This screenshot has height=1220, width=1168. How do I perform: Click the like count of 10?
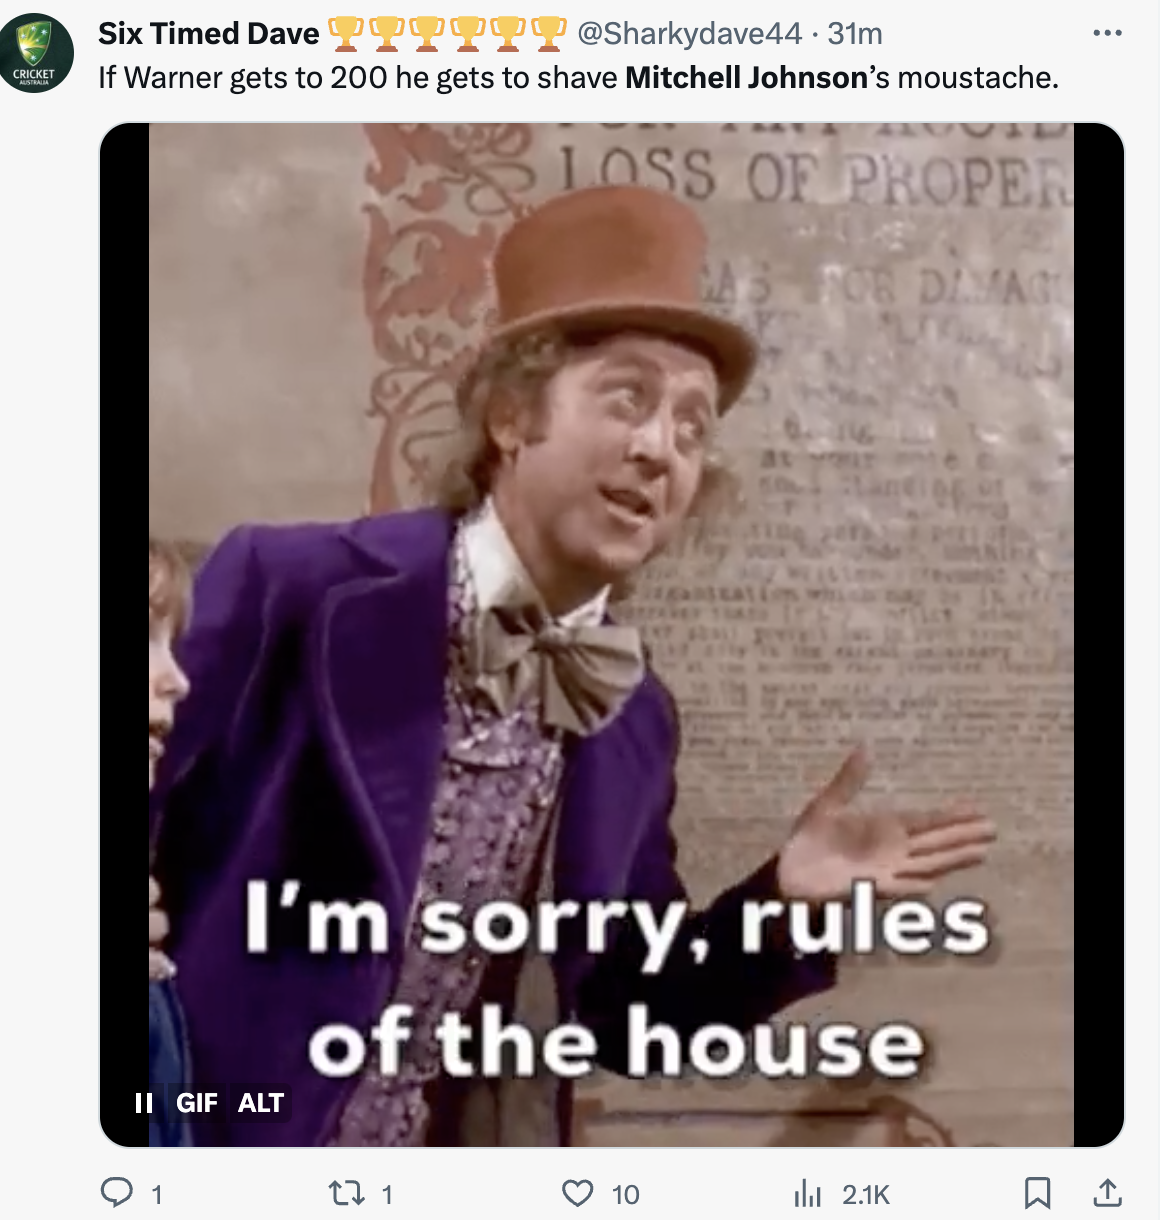click(625, 1194)
